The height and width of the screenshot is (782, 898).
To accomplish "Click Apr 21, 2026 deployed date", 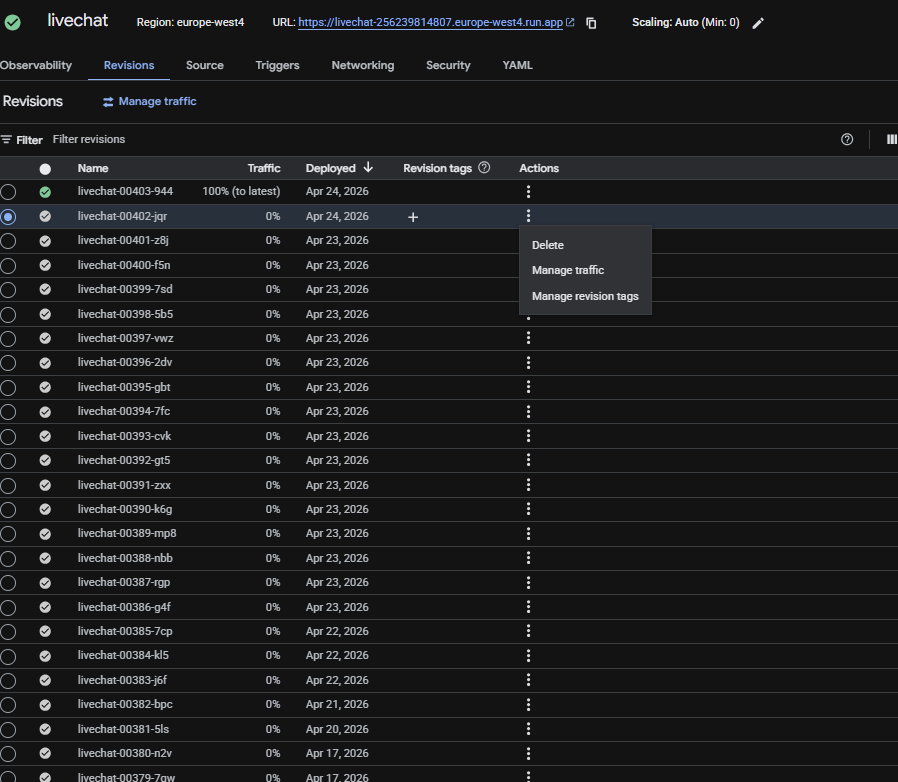I will [337, 704].
